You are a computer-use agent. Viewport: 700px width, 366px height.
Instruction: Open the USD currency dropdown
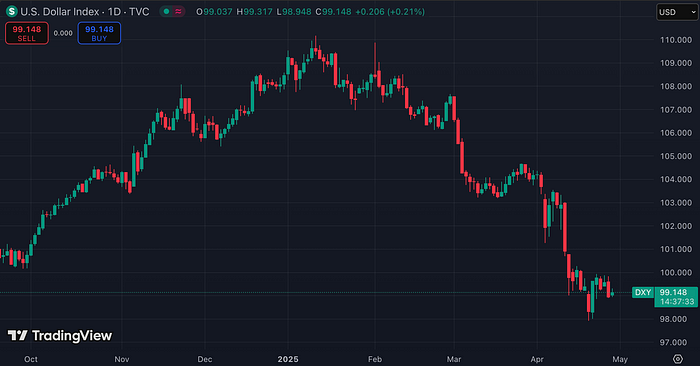(677, 12)
